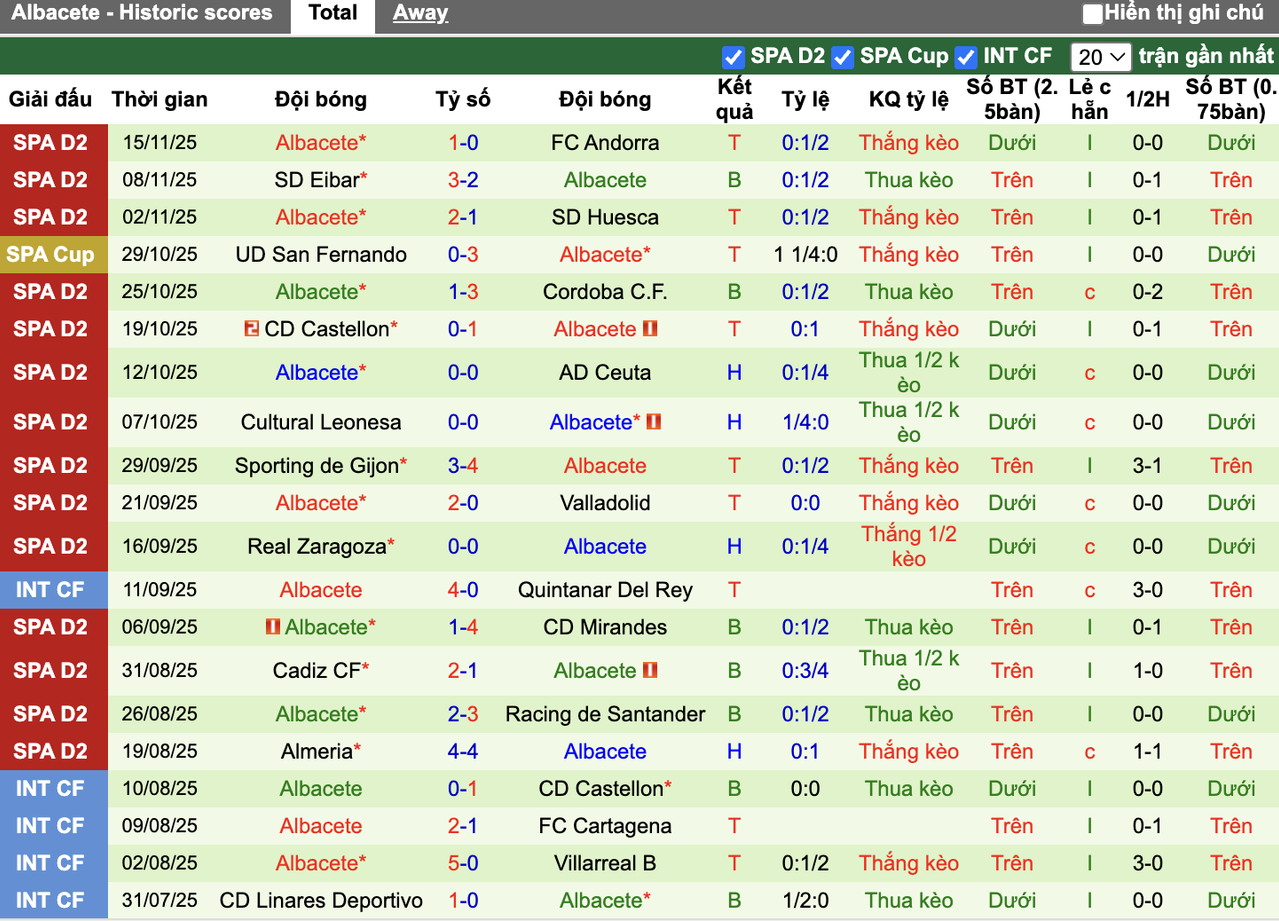Click the date 25/10/25
Image resolution: width=1279 pixels, height=921 pixels.
tap(160, 292)
